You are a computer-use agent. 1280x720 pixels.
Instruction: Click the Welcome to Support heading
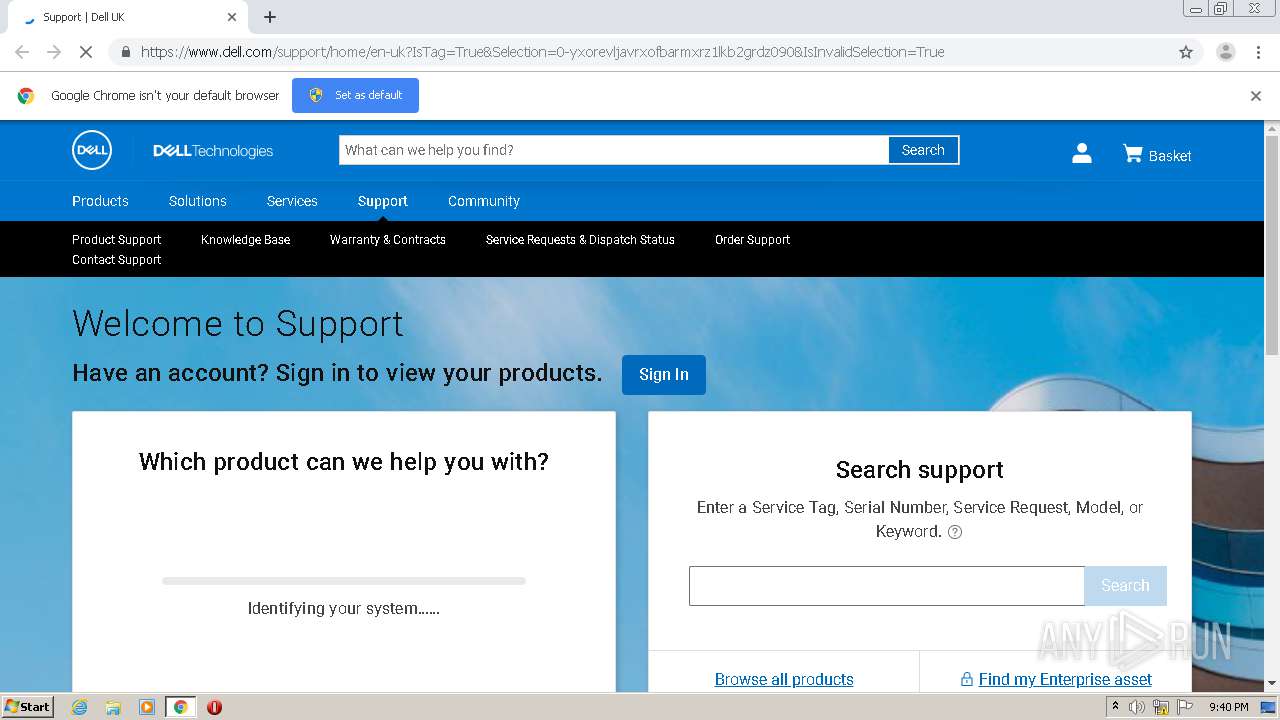238,324
